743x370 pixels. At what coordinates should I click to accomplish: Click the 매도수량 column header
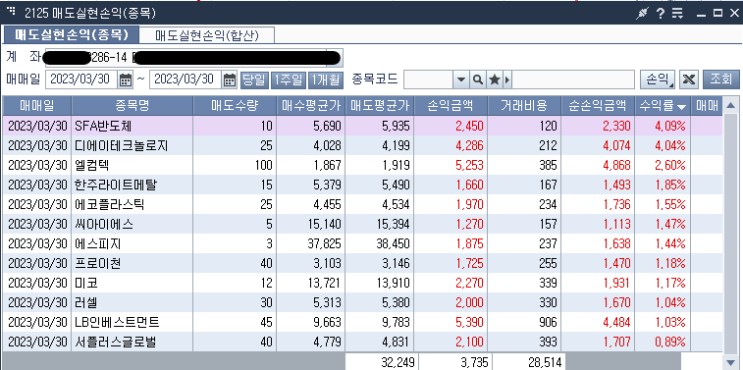235,106
